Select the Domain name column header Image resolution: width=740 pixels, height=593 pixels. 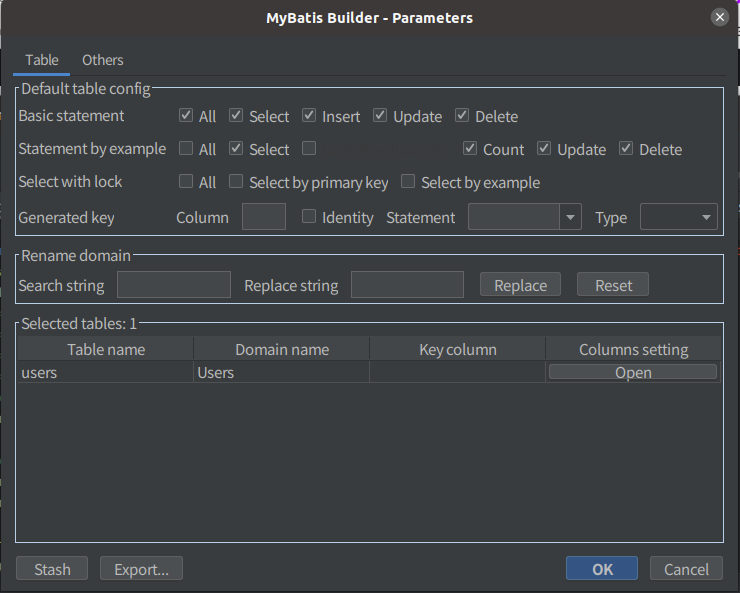[x=282, y=350]
